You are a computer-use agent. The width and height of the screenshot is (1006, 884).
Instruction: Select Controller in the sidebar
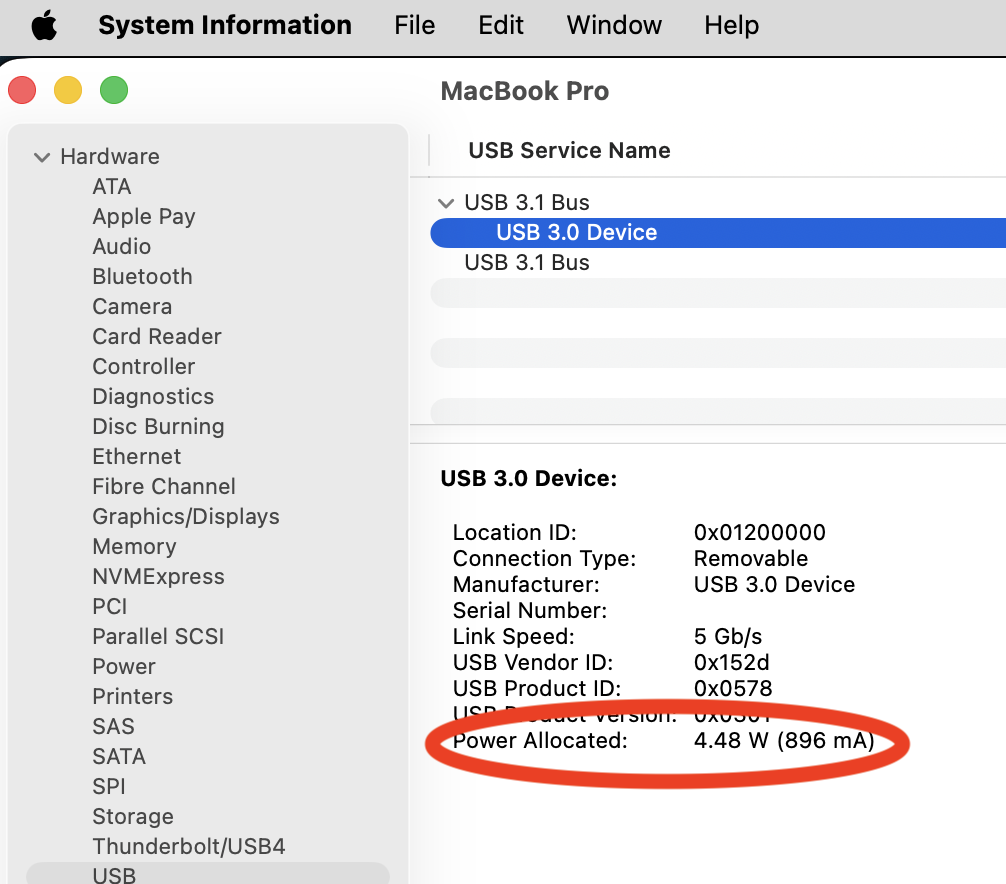(x=144, y=366)
